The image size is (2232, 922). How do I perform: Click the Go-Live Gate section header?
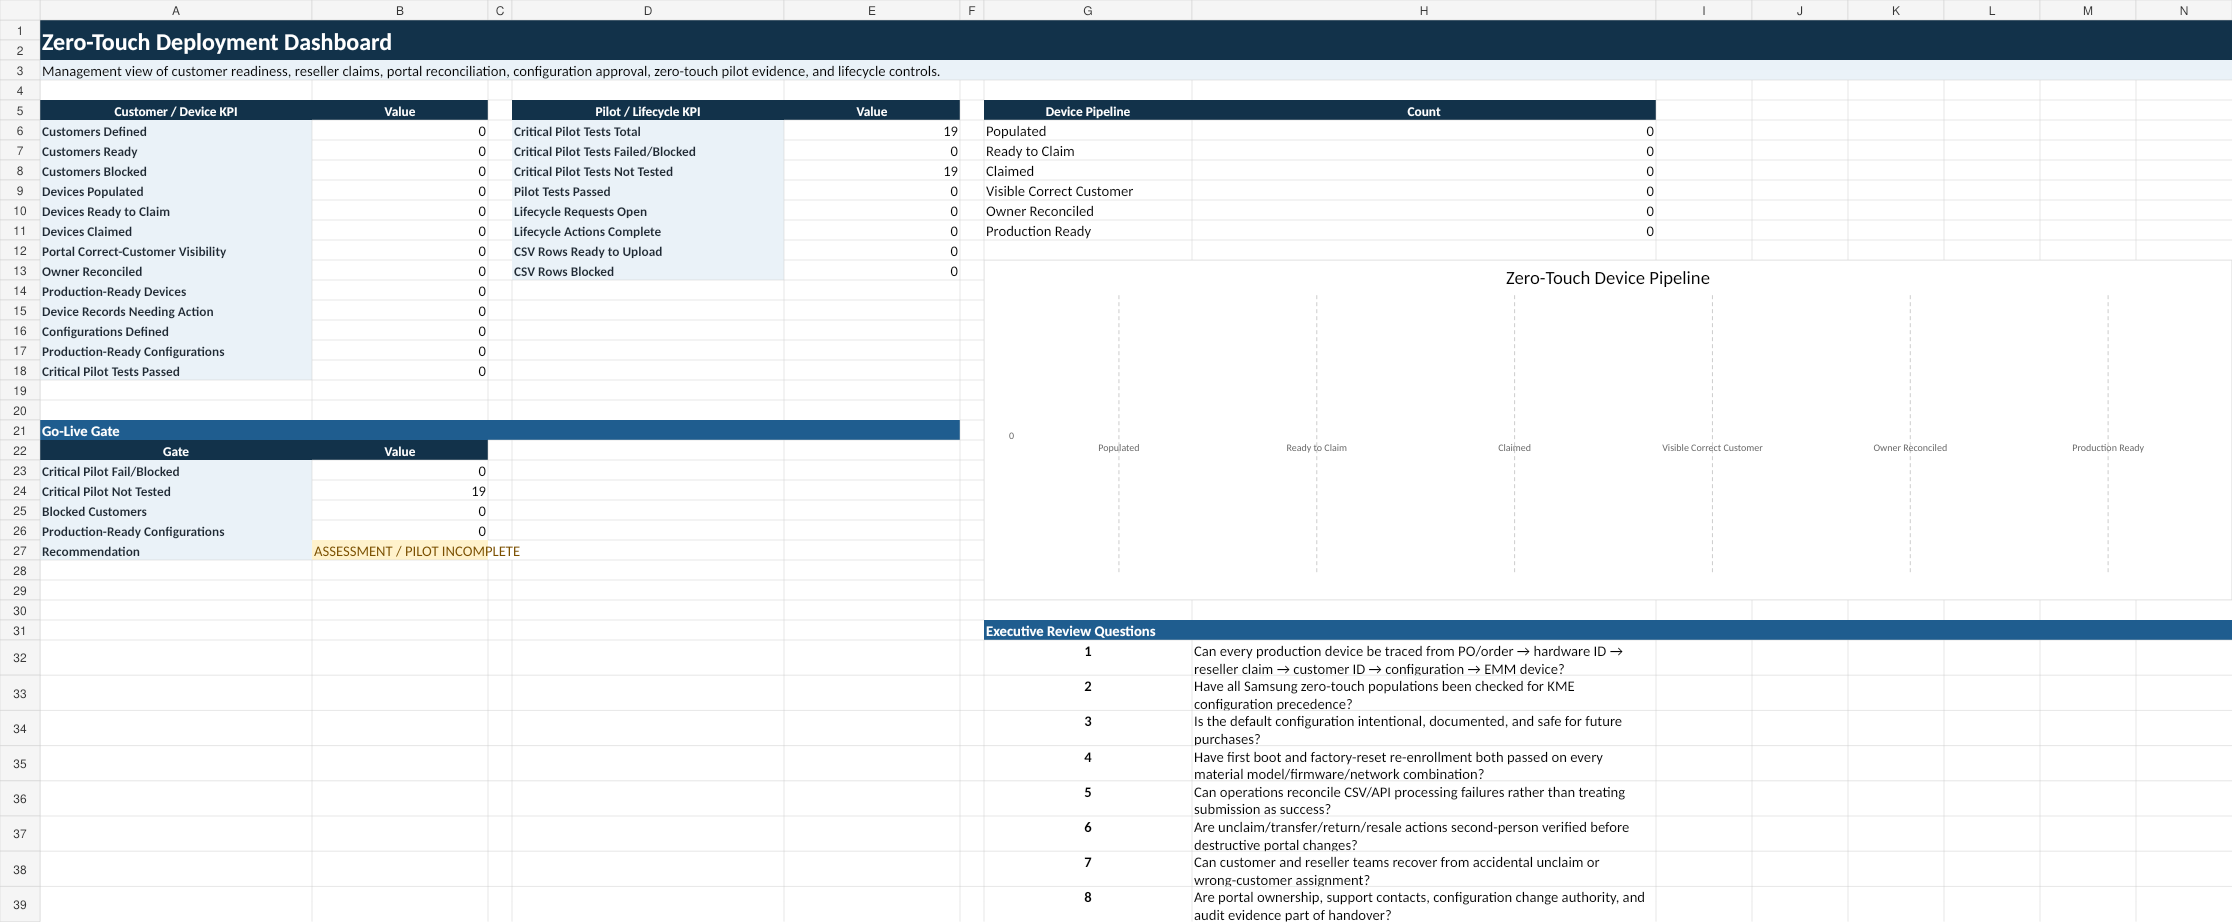[x=500, y=431]
